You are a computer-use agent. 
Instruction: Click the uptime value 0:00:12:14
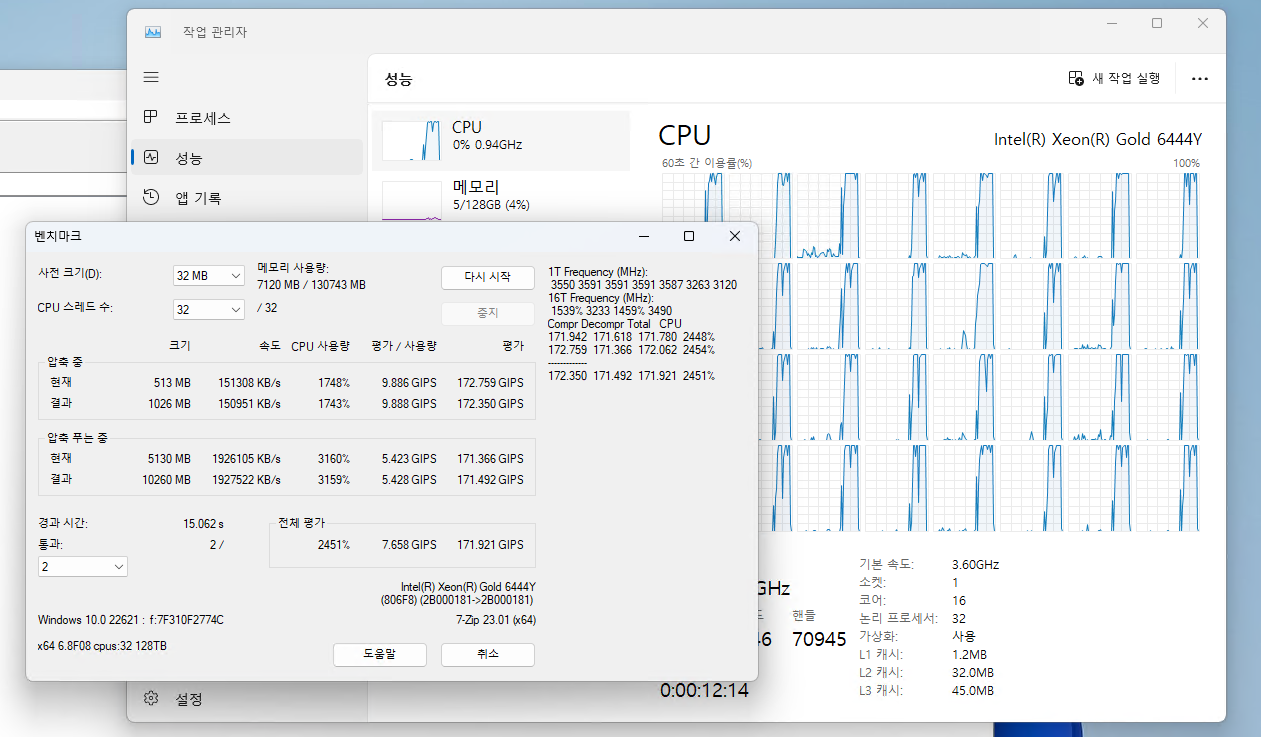coord(704,690)
